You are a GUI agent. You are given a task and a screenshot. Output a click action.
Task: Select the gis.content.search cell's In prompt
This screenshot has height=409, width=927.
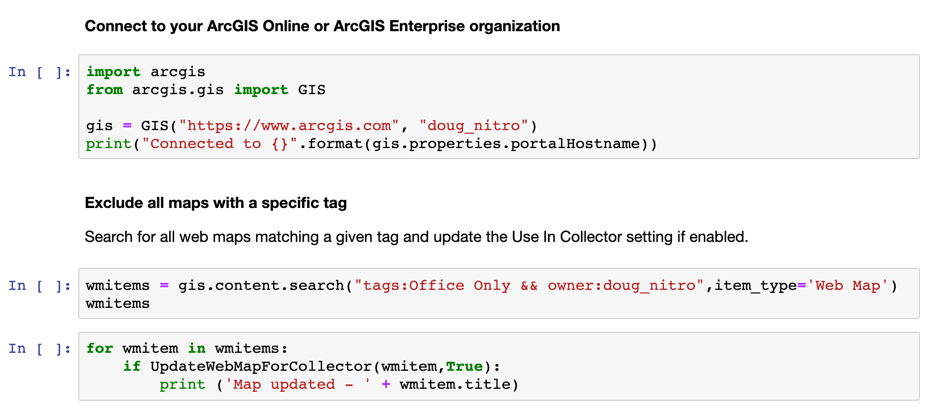pyautogui.click(x=40, y=286)
